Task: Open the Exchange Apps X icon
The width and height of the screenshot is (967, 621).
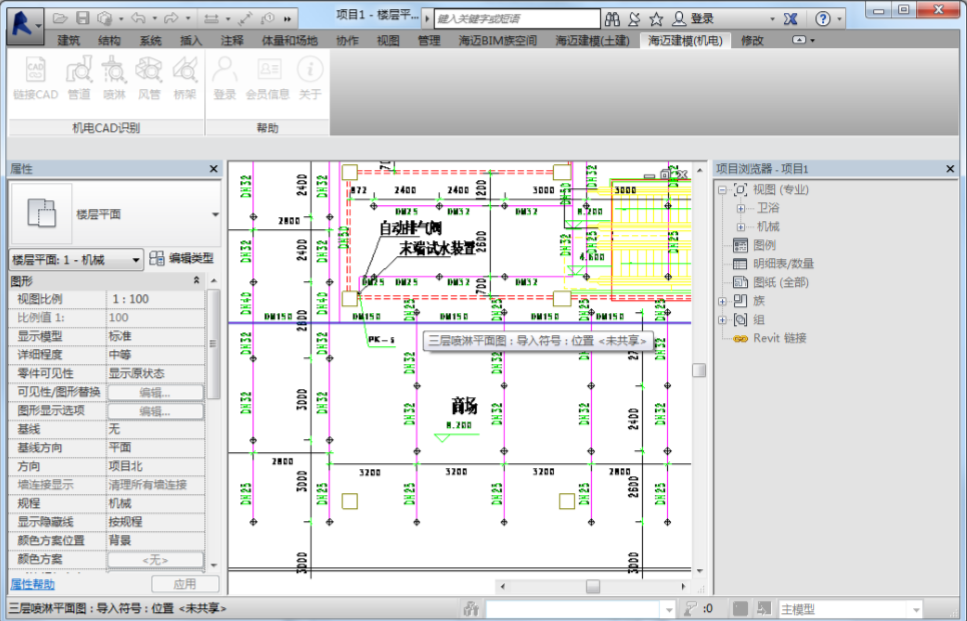Action: pos(791,19)
